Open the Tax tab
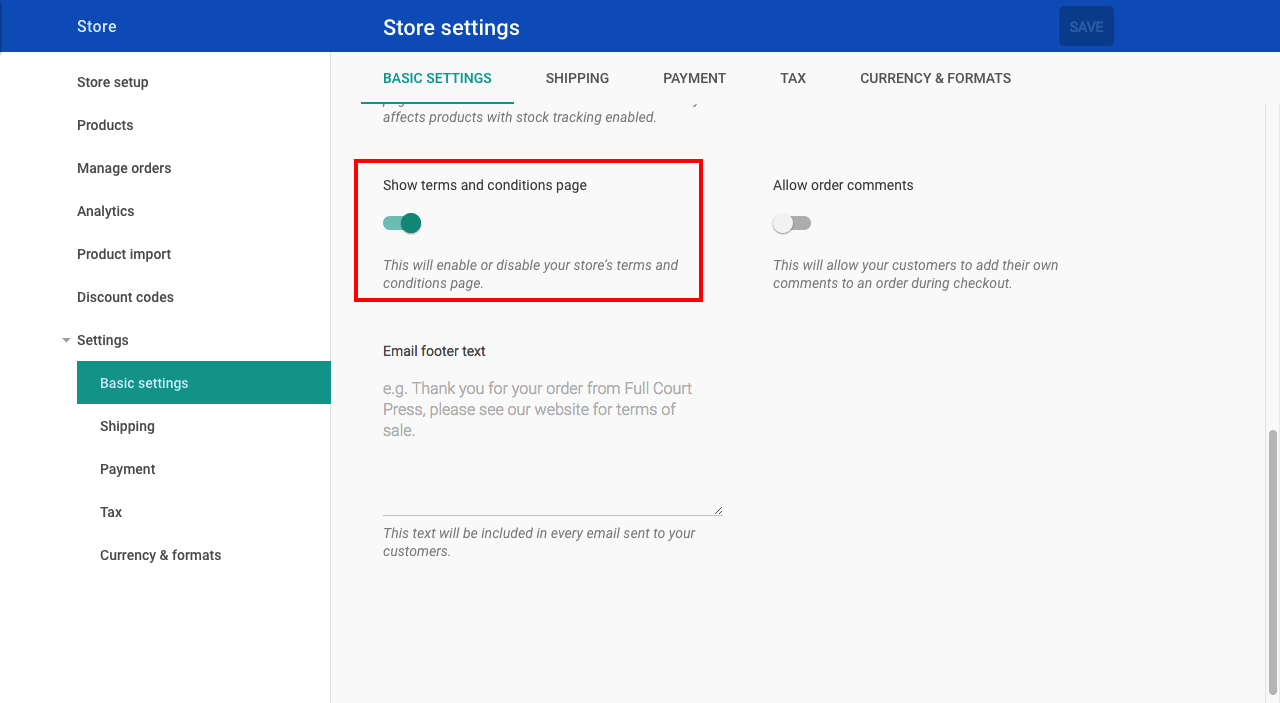The image size is (1280, 703). [x=793, y=78]
